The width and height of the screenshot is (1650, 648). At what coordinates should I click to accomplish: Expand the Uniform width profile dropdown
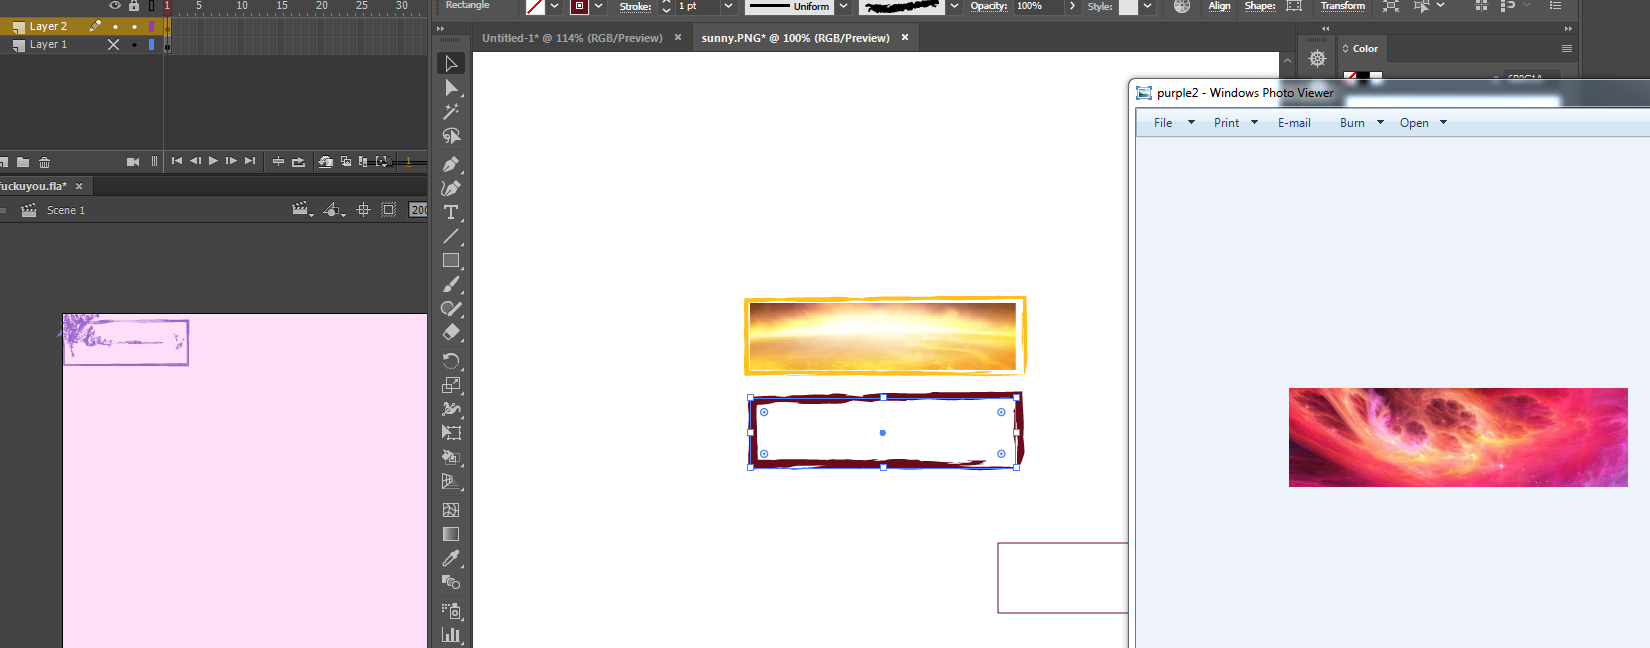click(x=843, y=7)
